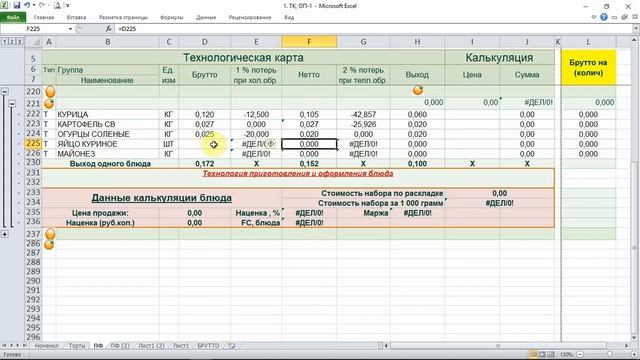640x360 pixels.
Task: Switch to the Вставка ribbon tab
Action: point(76,18)
